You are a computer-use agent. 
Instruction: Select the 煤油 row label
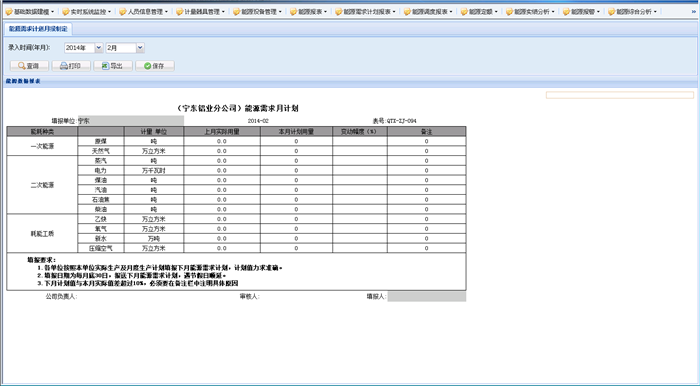click(x=101, y=180)
